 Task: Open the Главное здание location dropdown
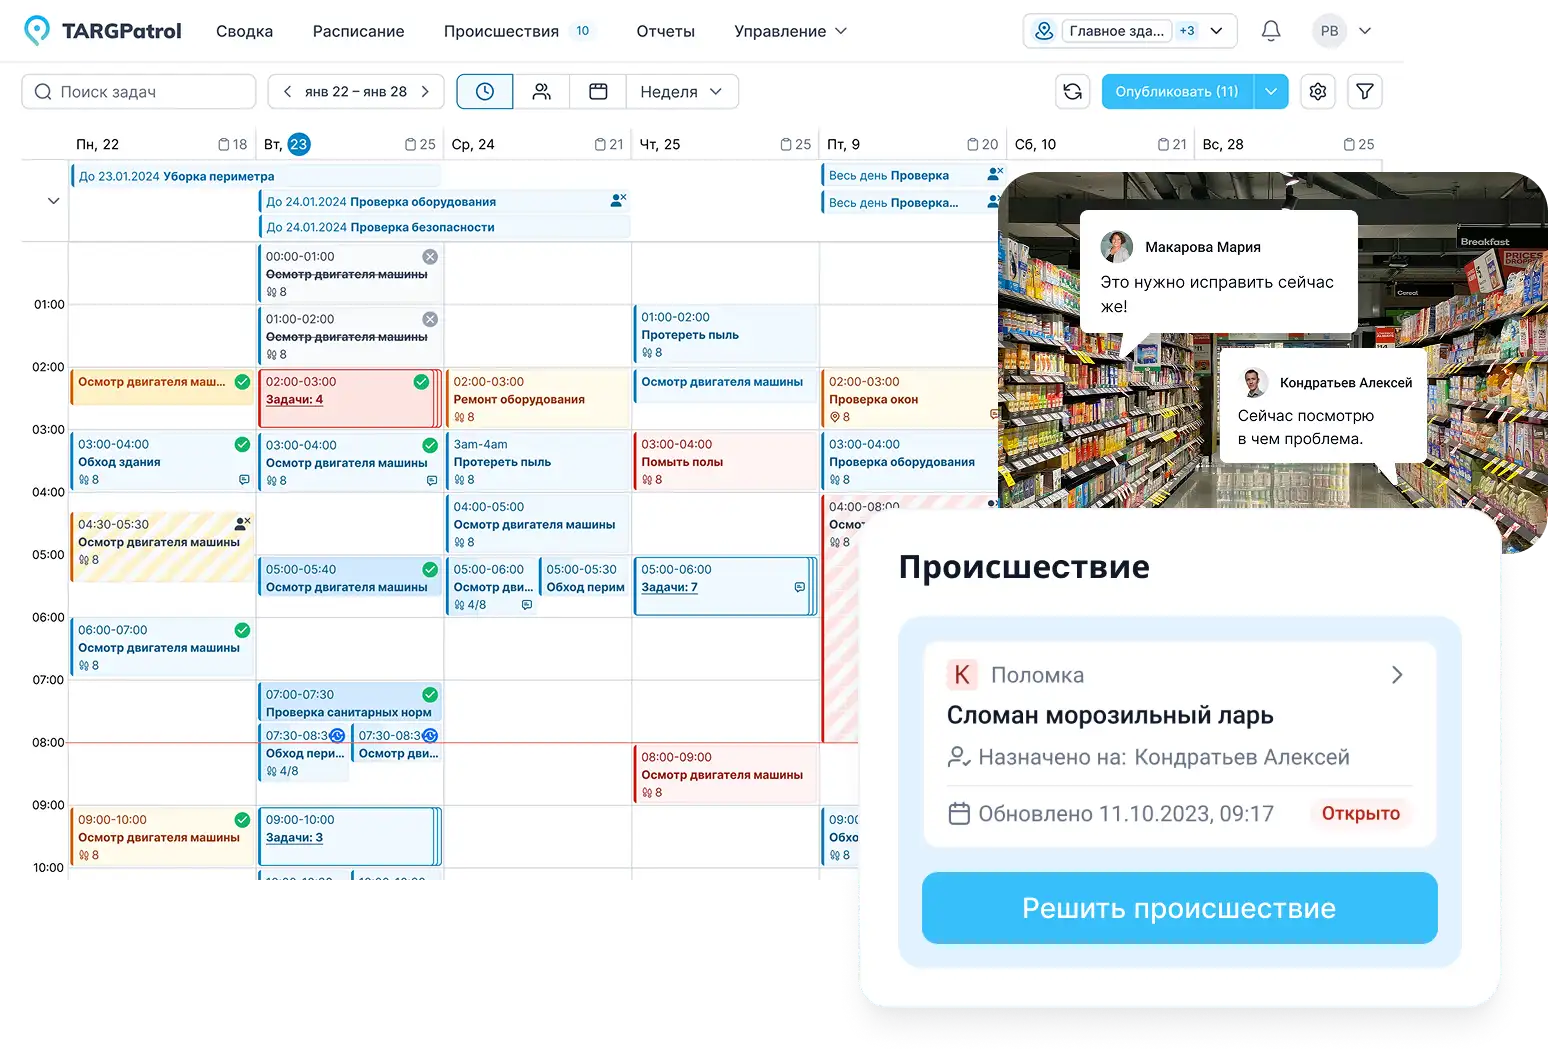(x=1130, y=31)
